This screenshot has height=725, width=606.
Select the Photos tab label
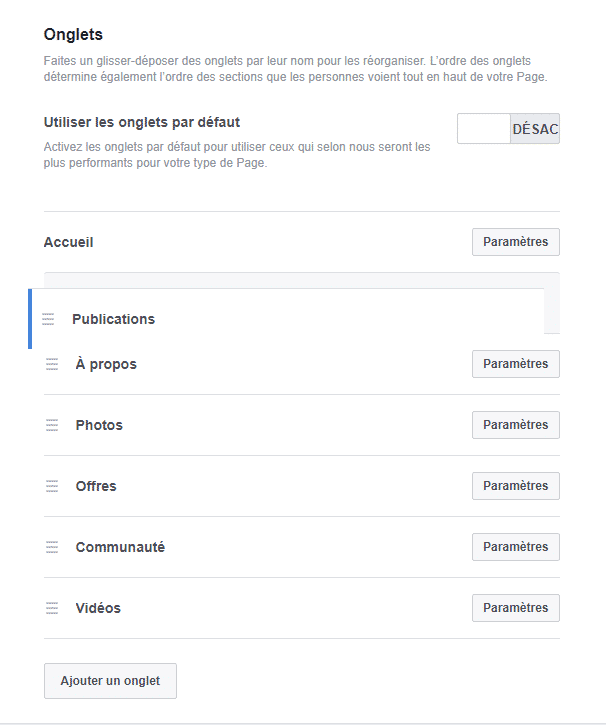(x=99, y=425)
